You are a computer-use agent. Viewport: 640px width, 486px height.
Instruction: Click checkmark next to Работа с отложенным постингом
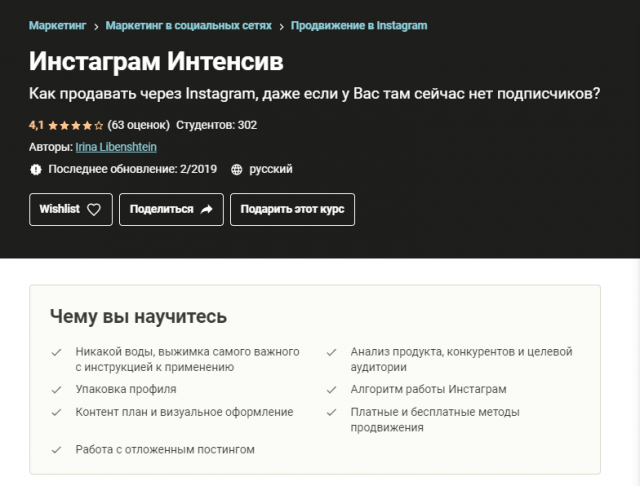(55, 450)
